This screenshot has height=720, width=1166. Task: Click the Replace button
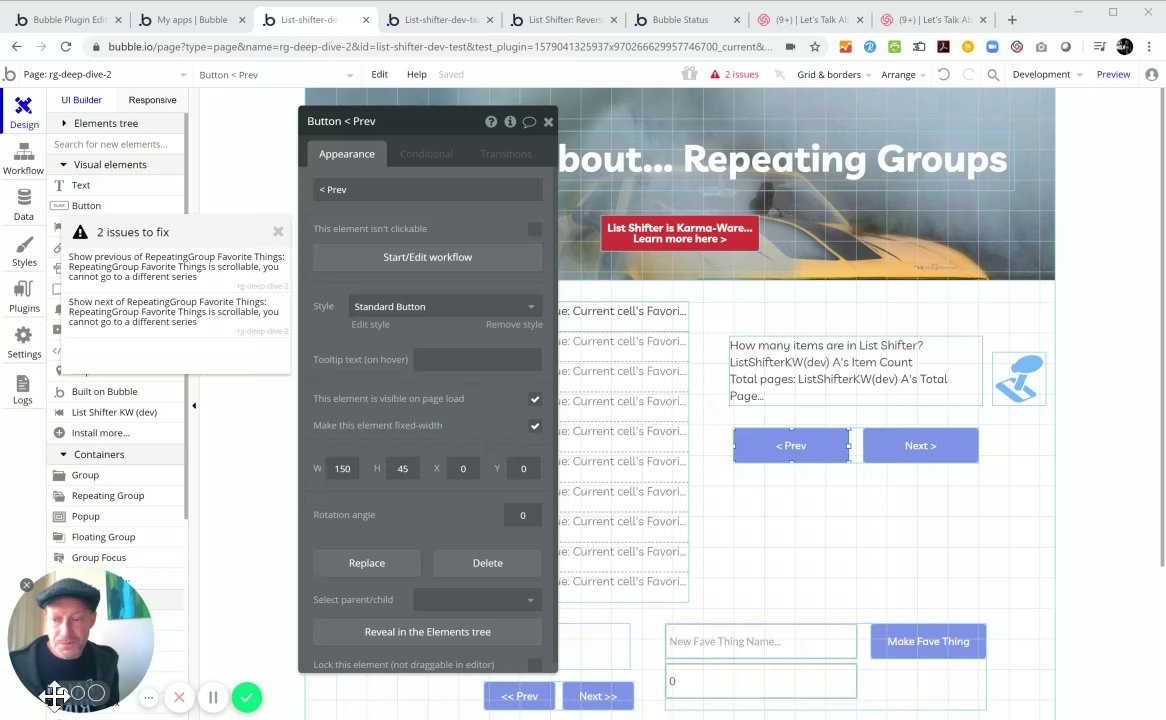(367, 563)
